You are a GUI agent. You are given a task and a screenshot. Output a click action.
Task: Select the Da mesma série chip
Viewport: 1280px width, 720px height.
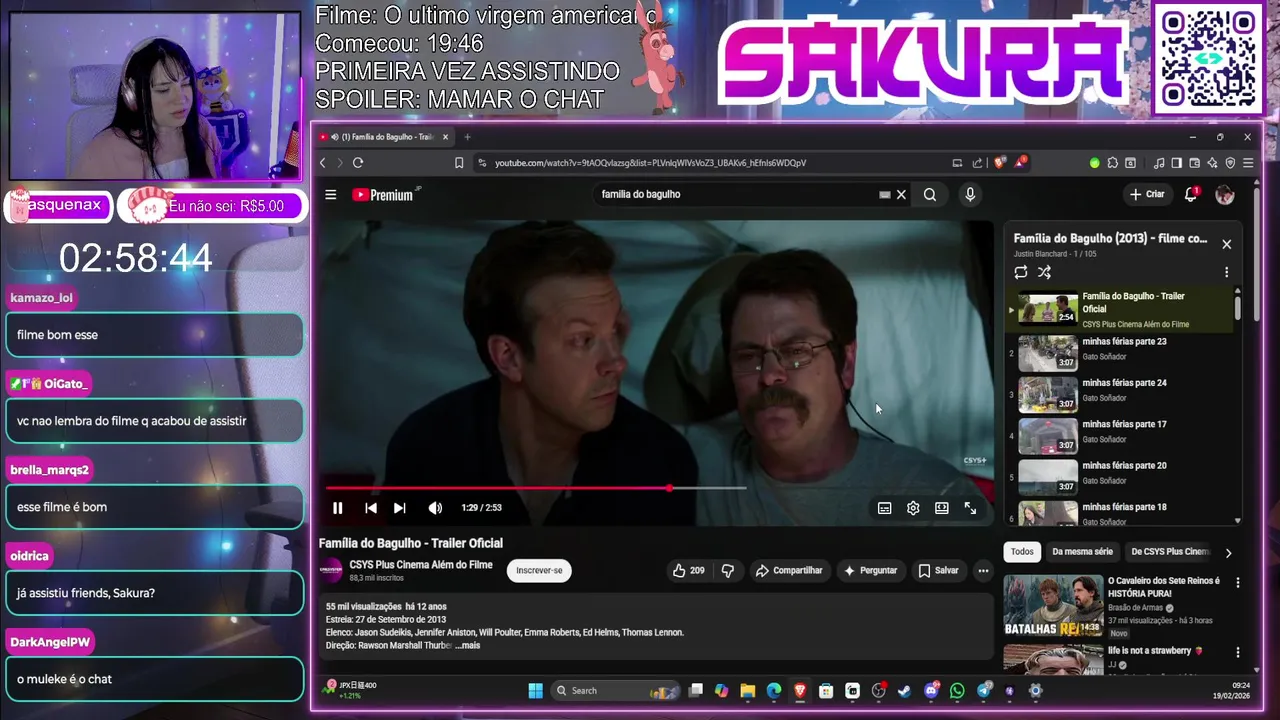coord(1082,552)
